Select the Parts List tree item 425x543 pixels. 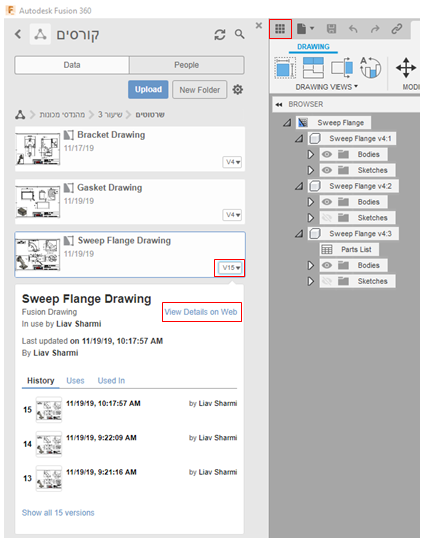tap(349, 249)
